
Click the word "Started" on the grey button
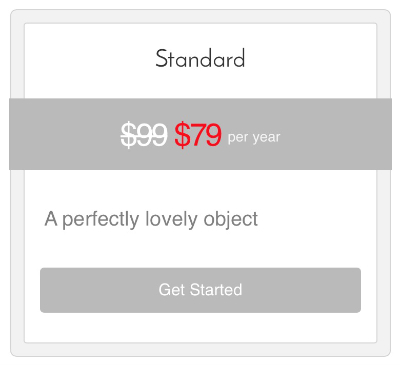pos(216,290)
